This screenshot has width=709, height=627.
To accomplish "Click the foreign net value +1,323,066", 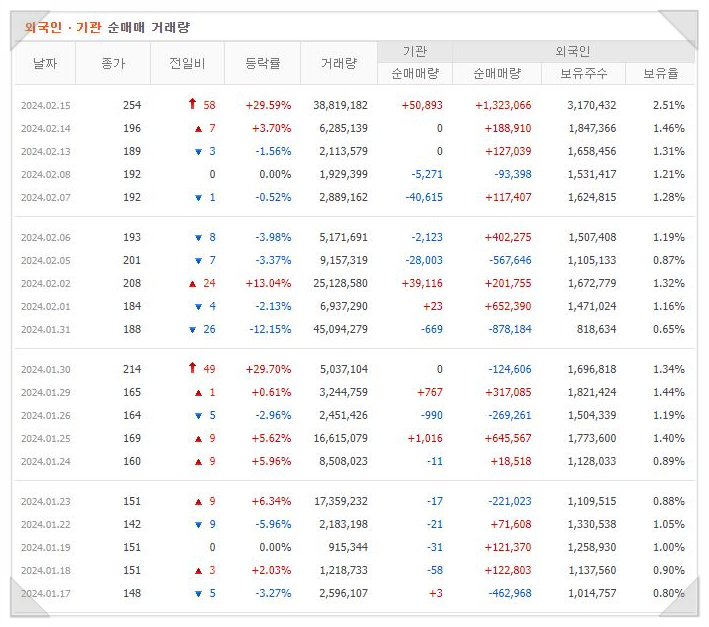I will pos(503,105).
